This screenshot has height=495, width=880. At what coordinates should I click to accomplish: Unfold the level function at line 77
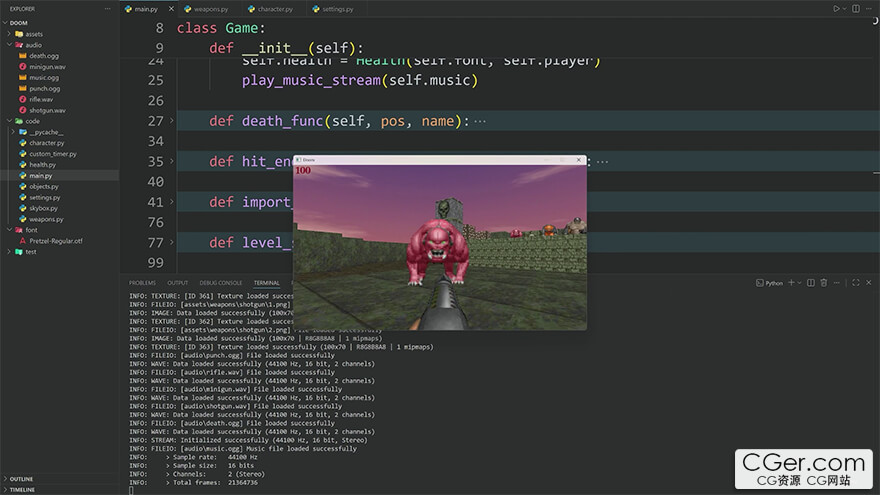pos(172,242)
